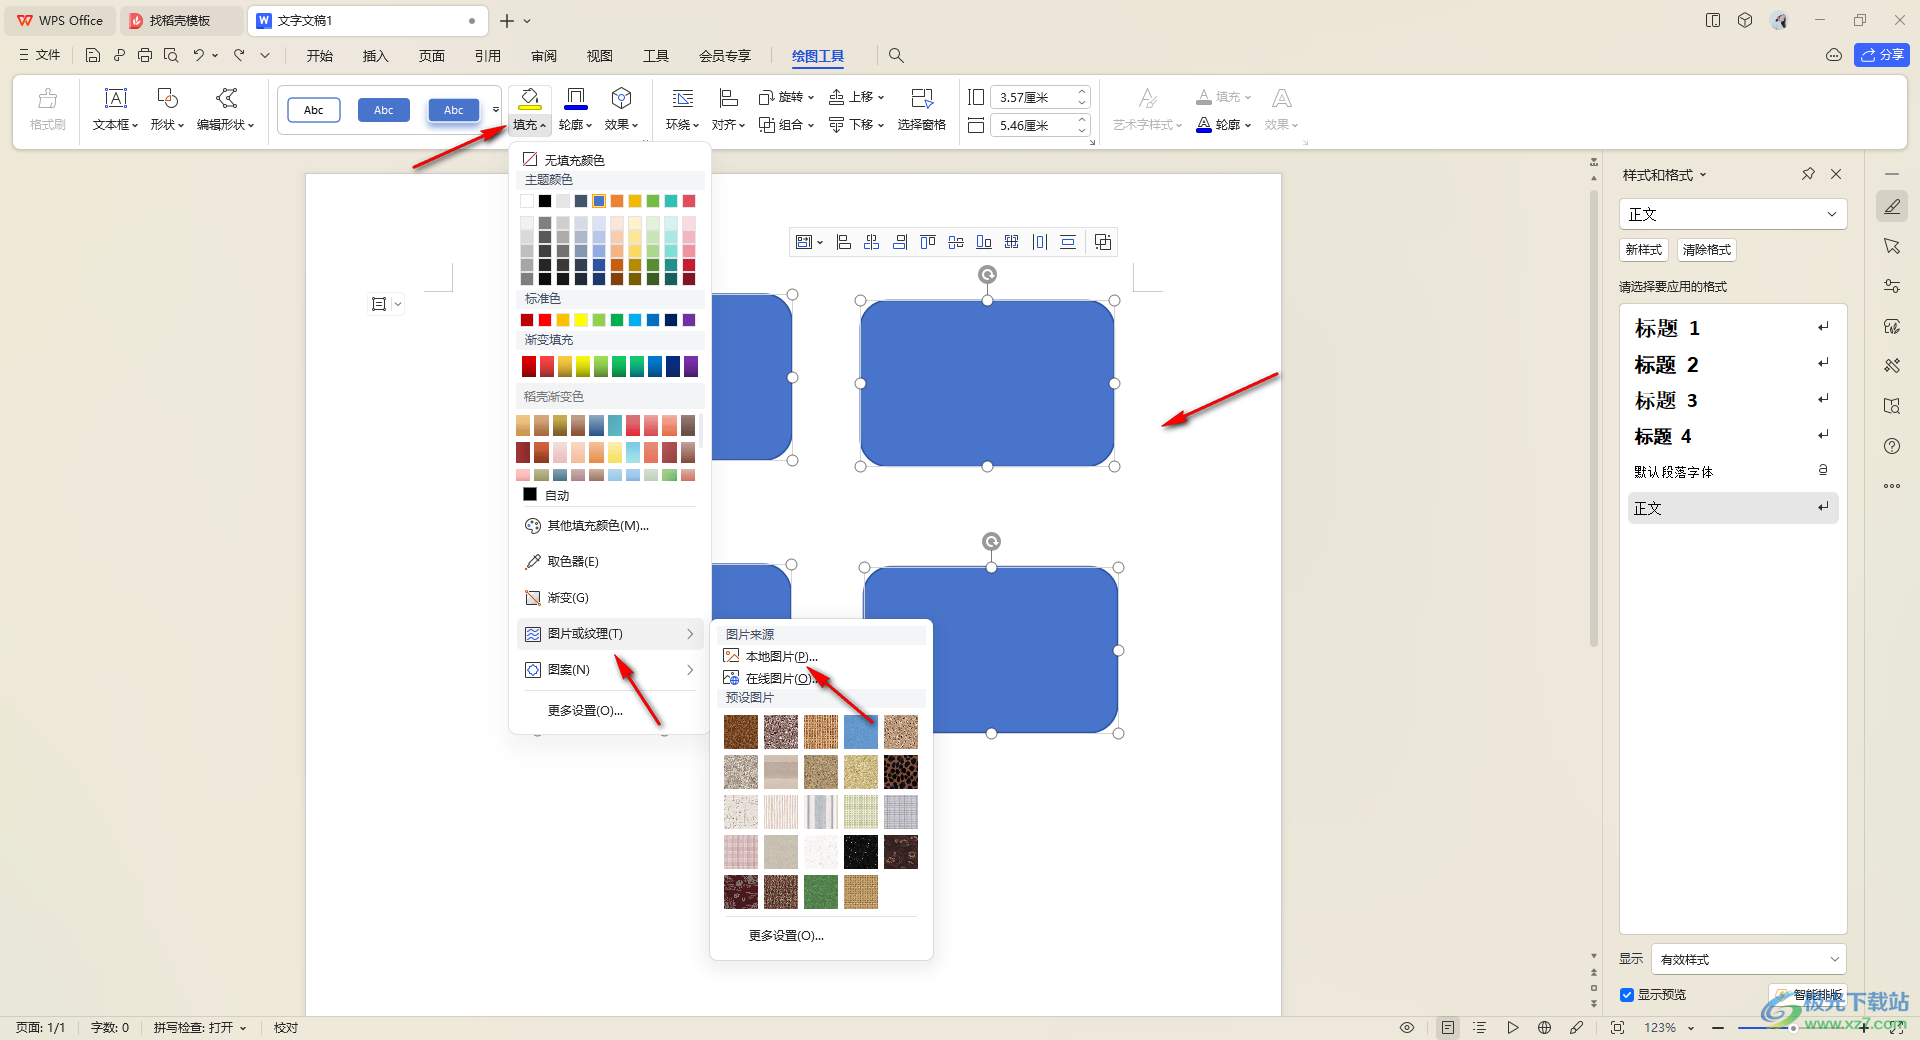Click the align icon in ribbon
The height and width of the screenshot is (1040, 1920).
[x=729, y=98]
